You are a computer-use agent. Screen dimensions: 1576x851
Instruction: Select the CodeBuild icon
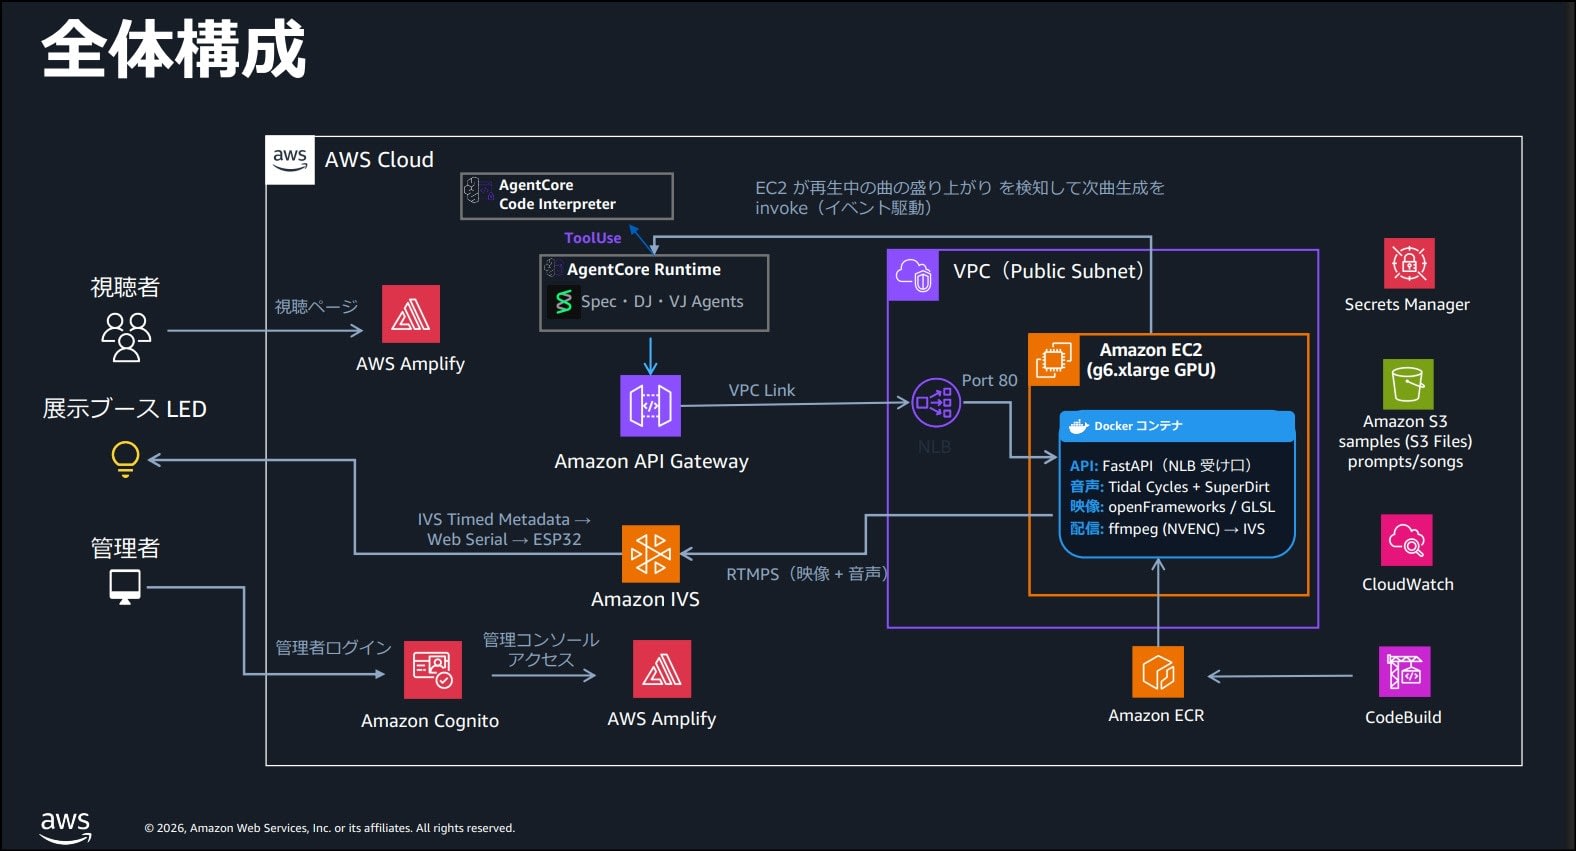pos(1404,671)
